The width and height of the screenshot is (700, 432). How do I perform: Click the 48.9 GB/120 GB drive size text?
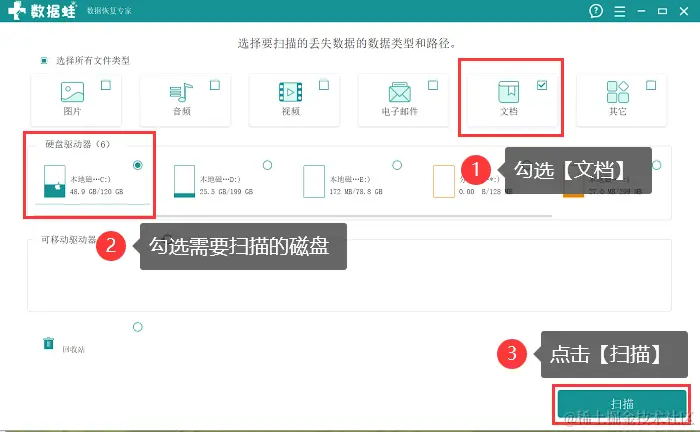click(96, 191)
